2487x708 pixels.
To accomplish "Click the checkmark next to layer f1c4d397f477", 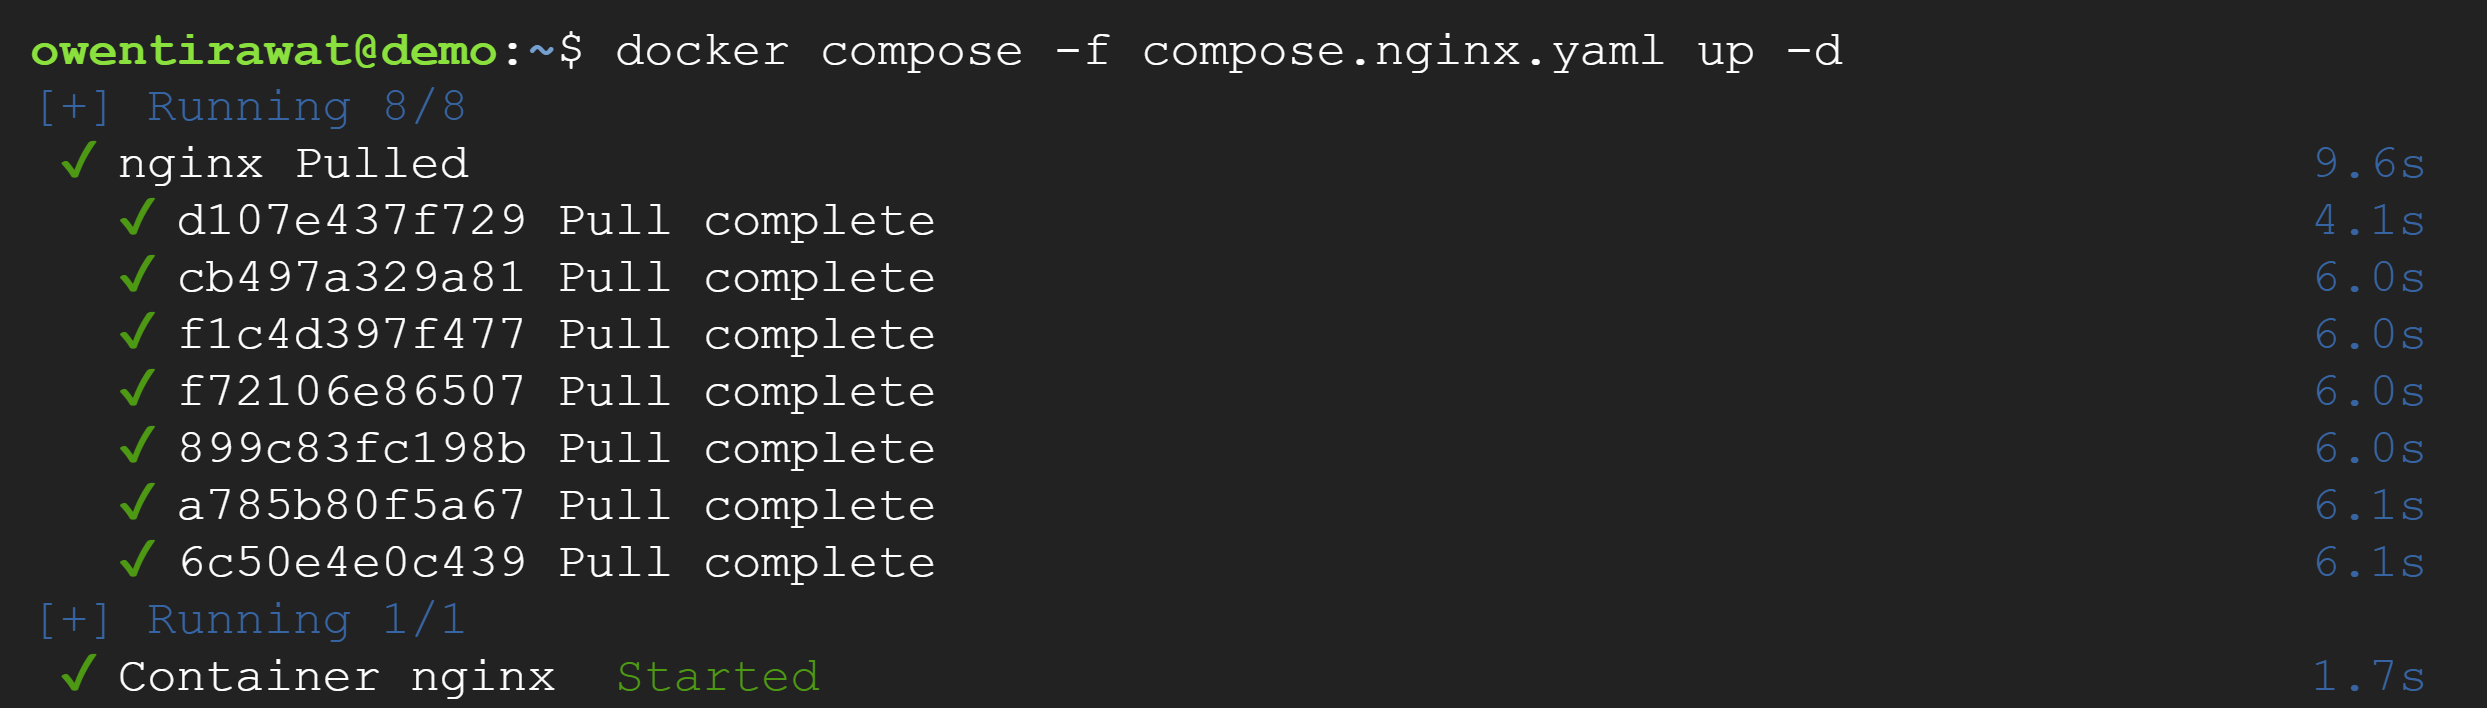I will [137, 332].
